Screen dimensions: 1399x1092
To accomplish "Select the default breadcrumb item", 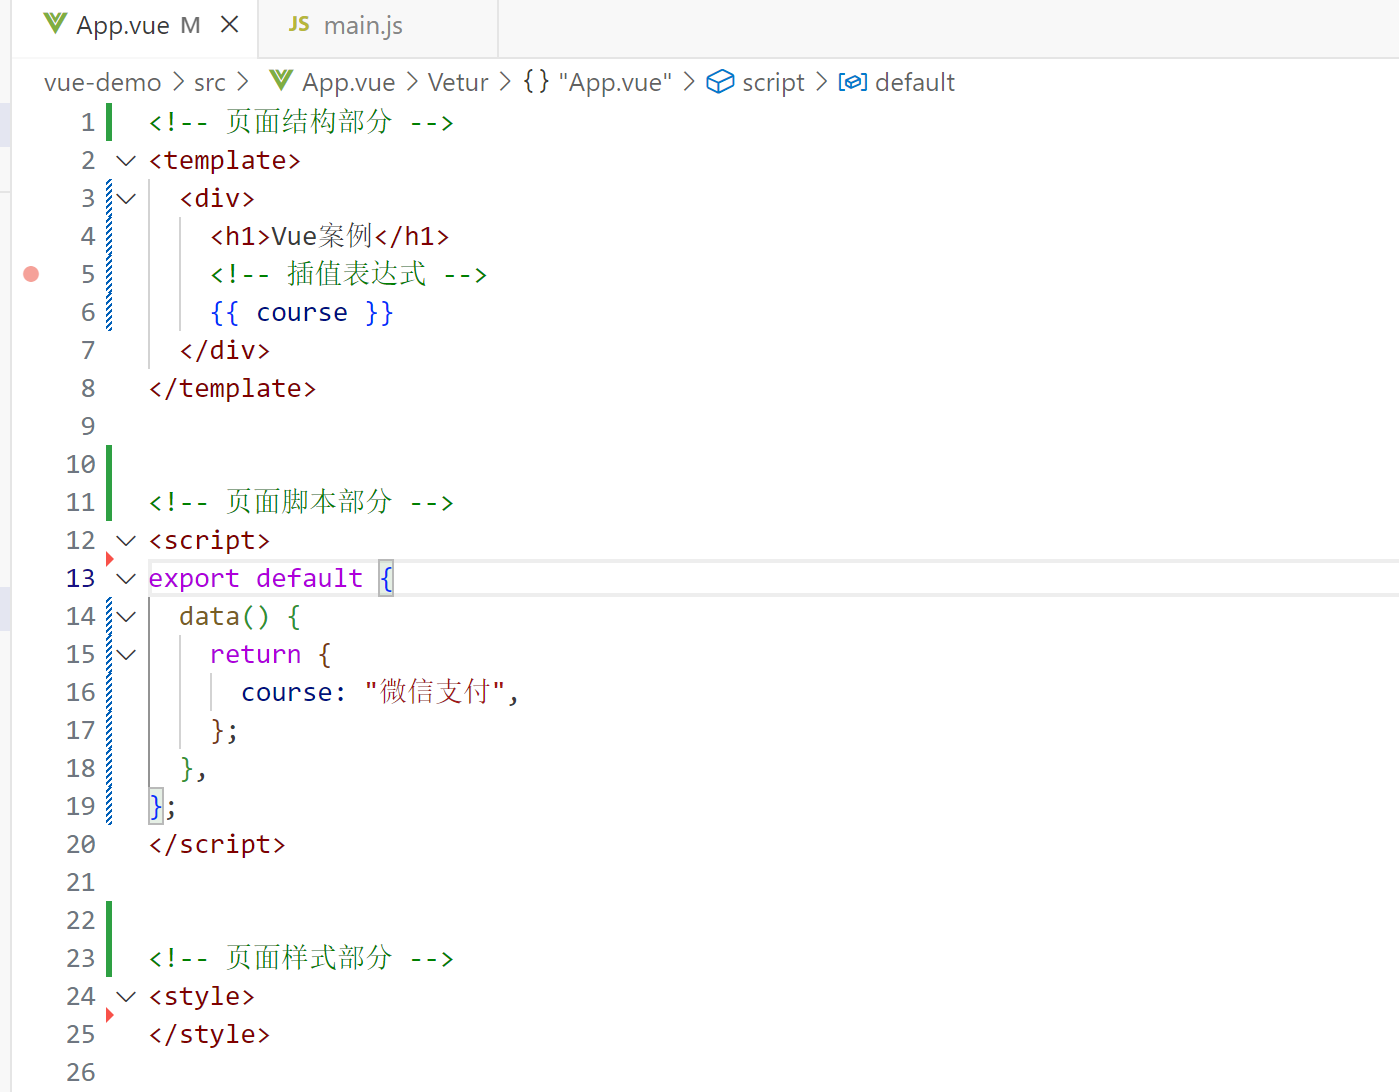I will pyautogui.click(x=915, y=82).
